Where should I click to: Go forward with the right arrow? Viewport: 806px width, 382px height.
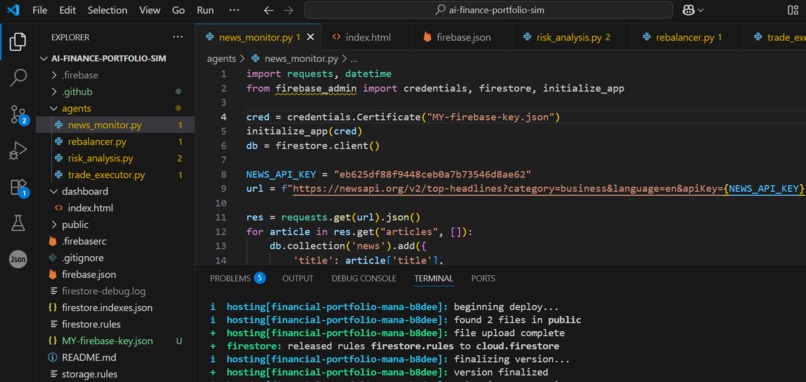288,10
